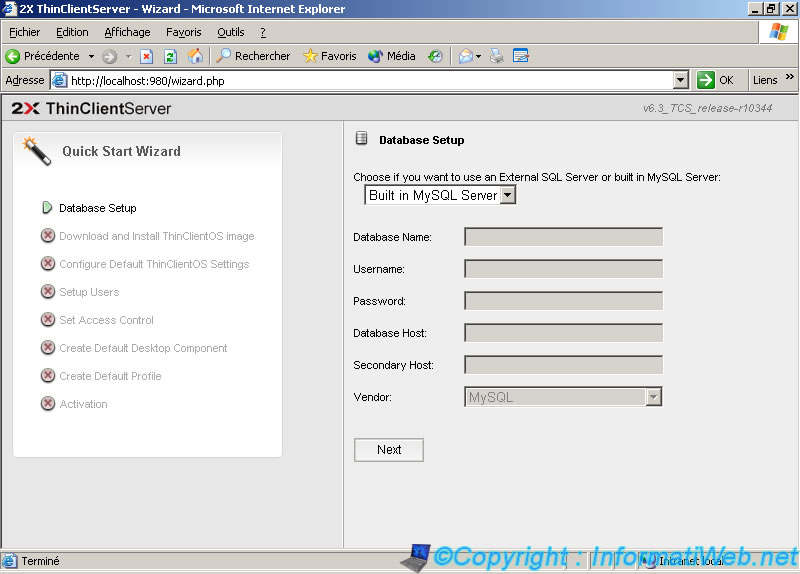Click database icon beside Database Setup heading

pyautogui.click(x=361, y=138)
